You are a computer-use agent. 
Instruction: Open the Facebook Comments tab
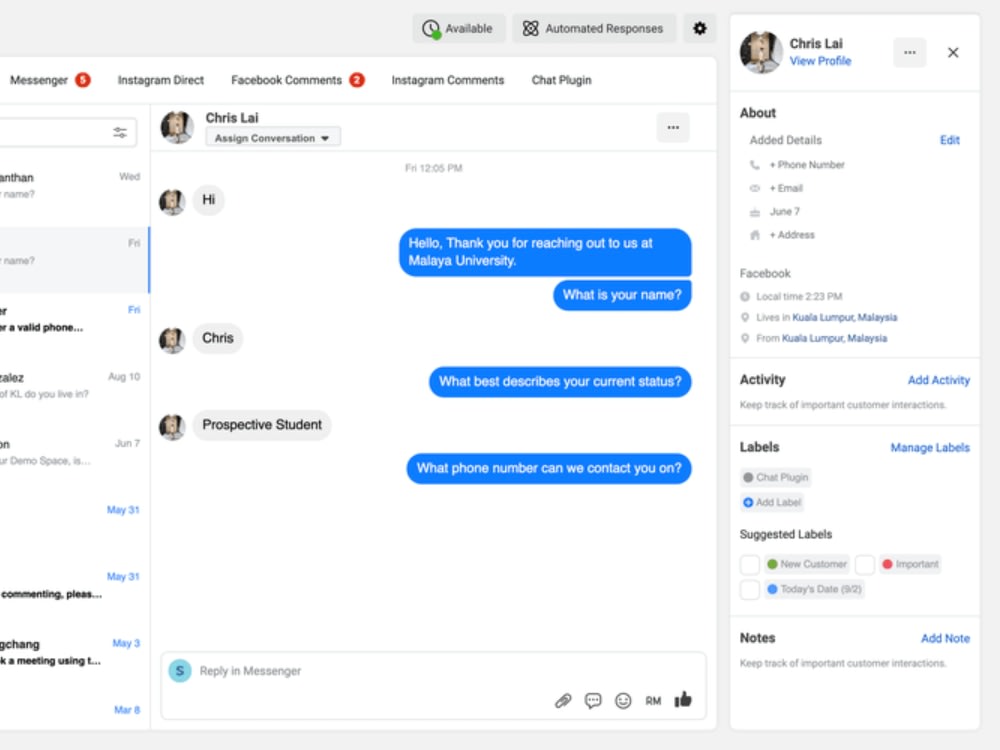[286, 80]
